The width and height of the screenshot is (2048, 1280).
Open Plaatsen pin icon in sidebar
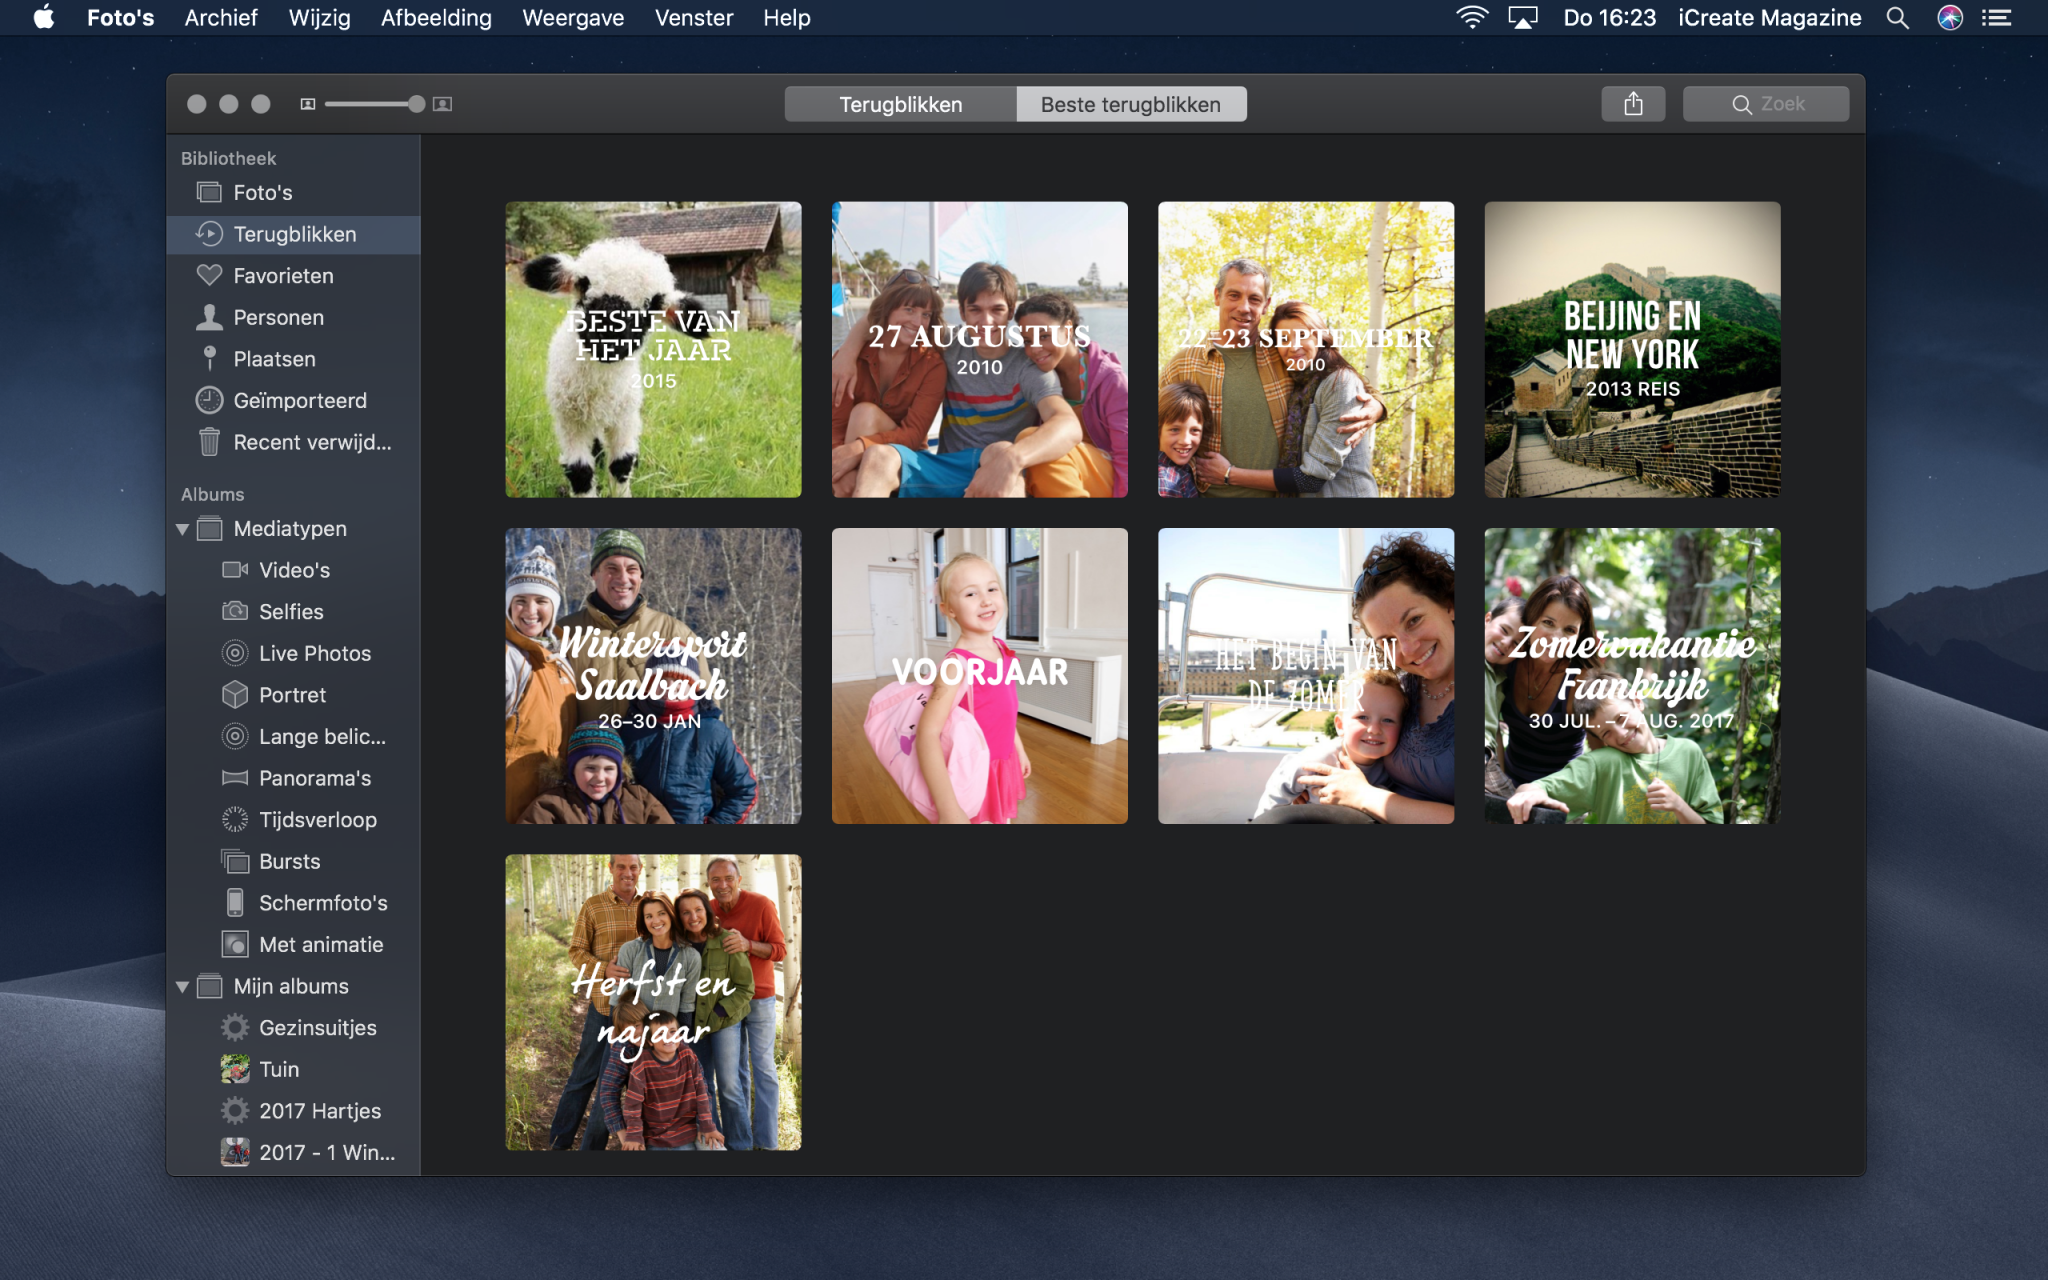(x=209, y=358)
